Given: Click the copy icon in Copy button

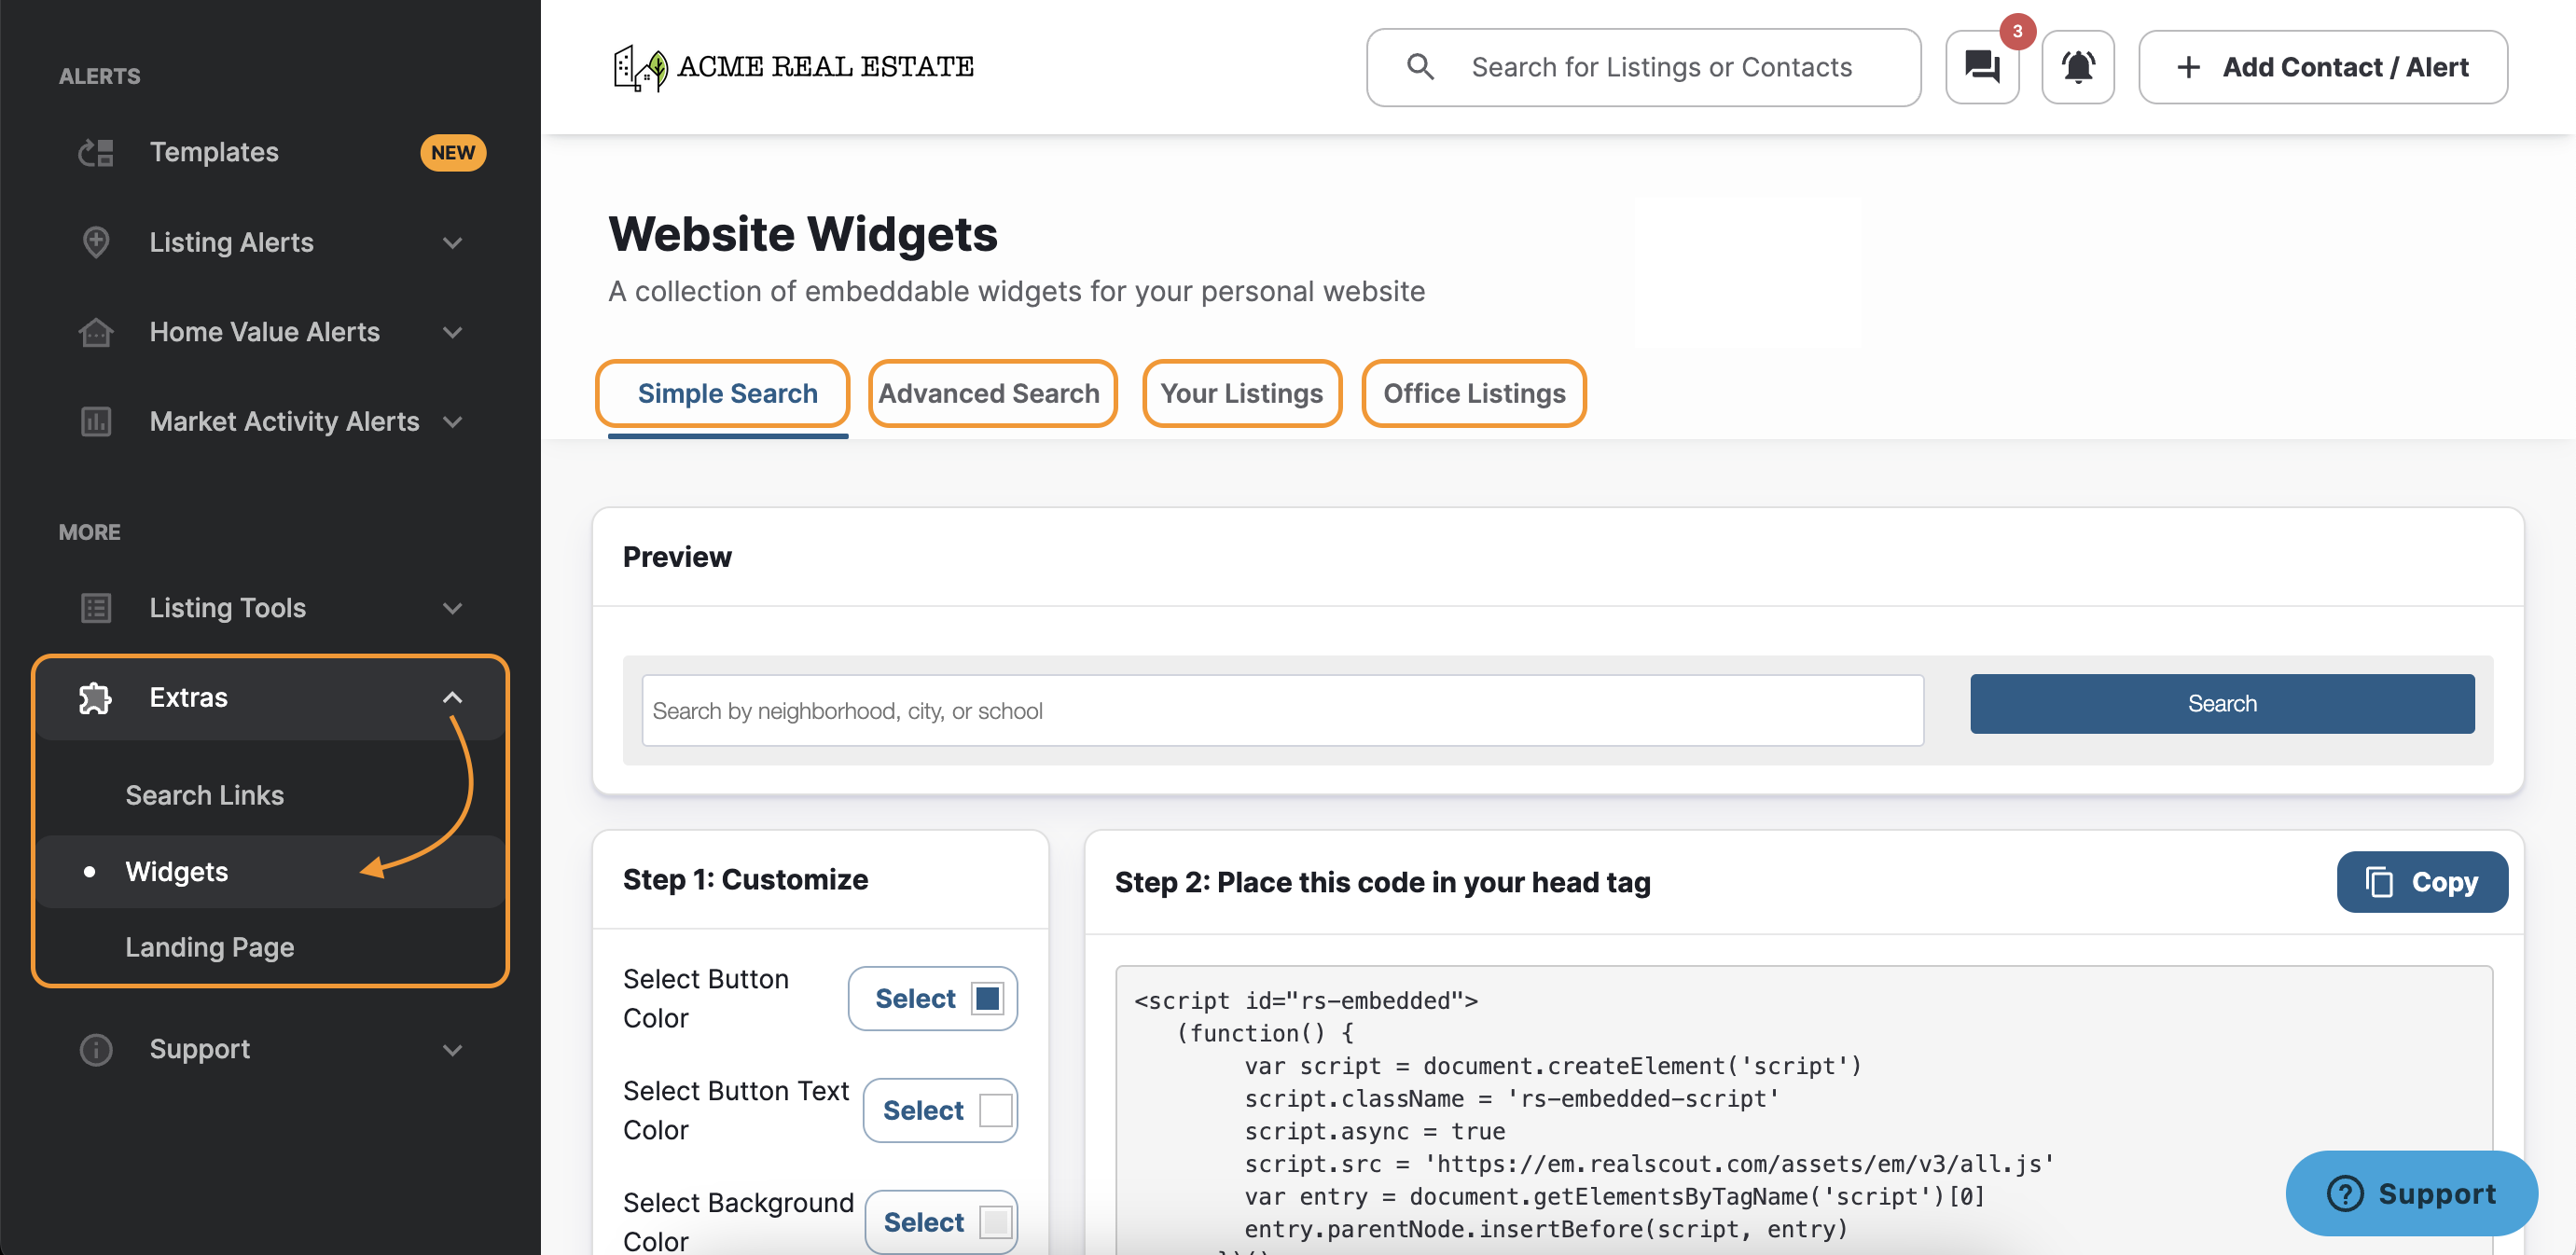Looking at the screenshot, I should pyautogui.click(x=2379, y=882).
